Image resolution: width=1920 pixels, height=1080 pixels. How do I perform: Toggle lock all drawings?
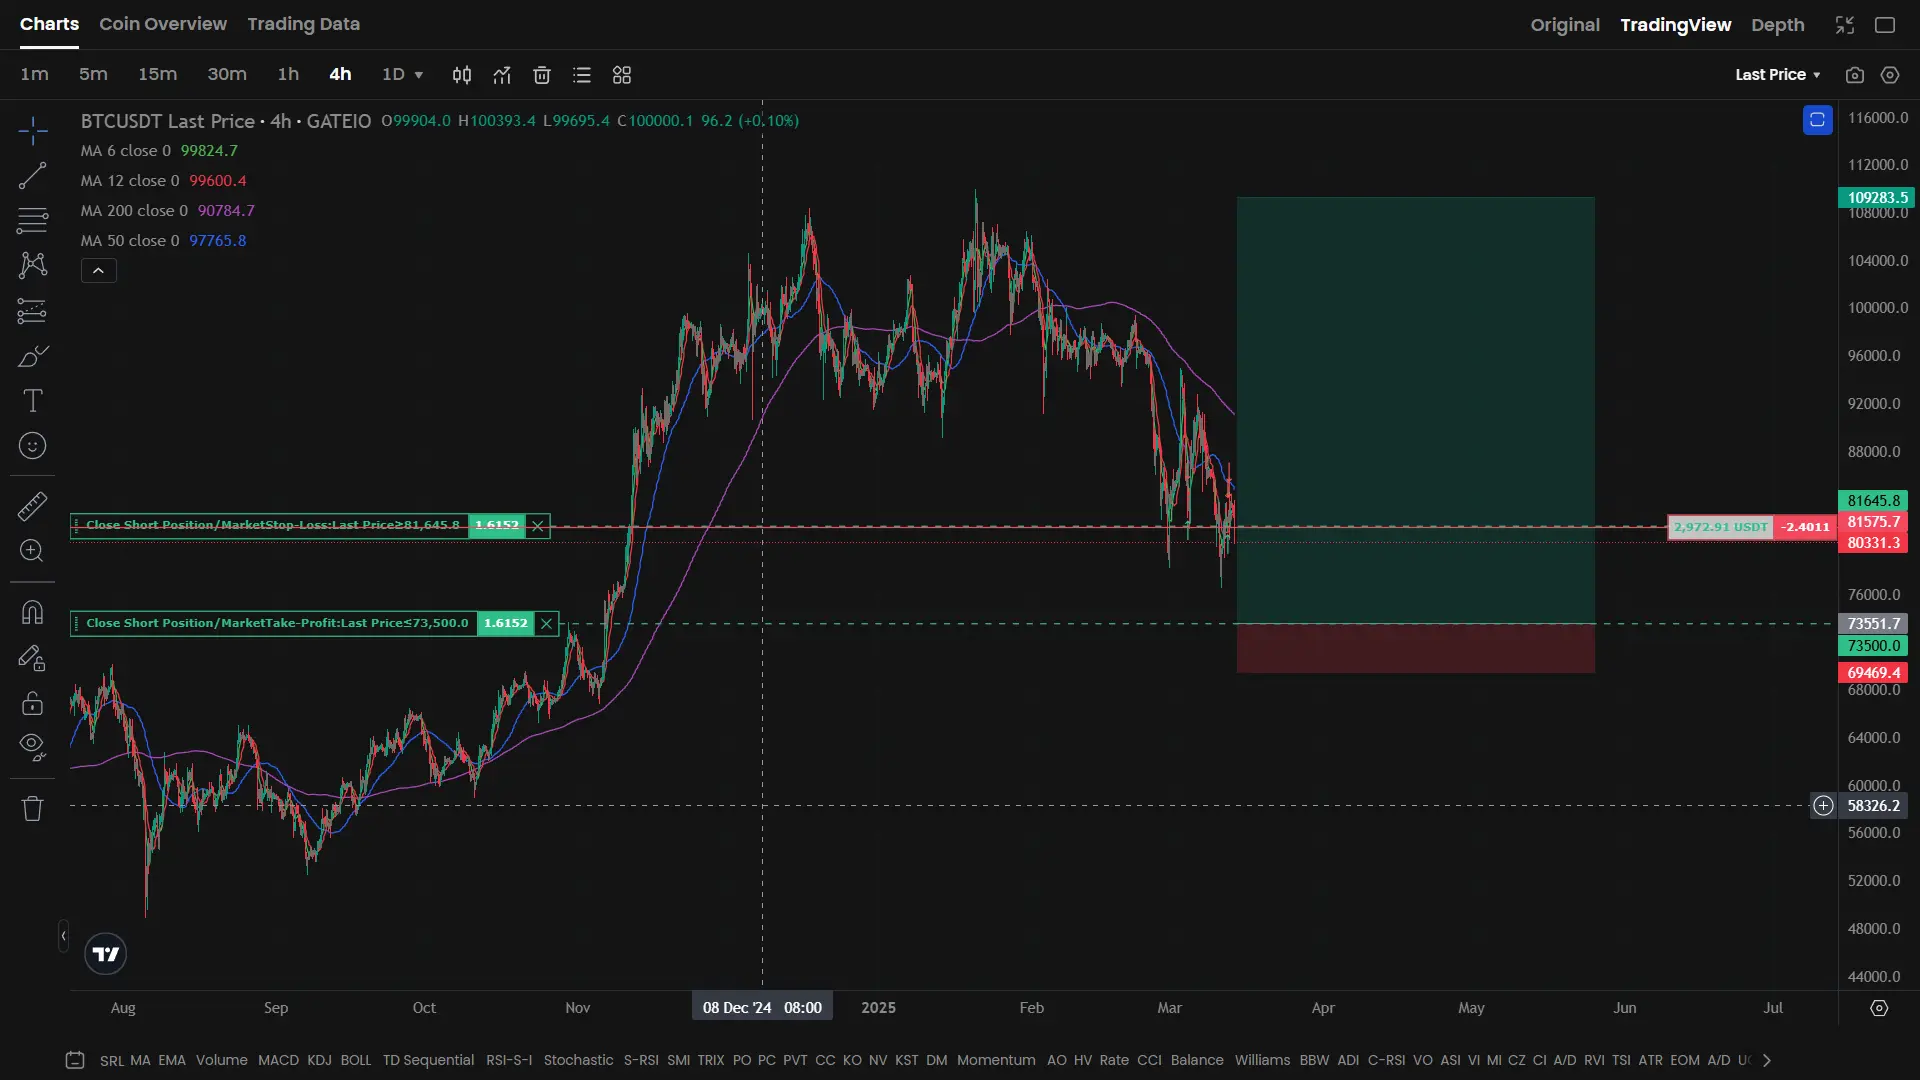[x=32, y=704]
